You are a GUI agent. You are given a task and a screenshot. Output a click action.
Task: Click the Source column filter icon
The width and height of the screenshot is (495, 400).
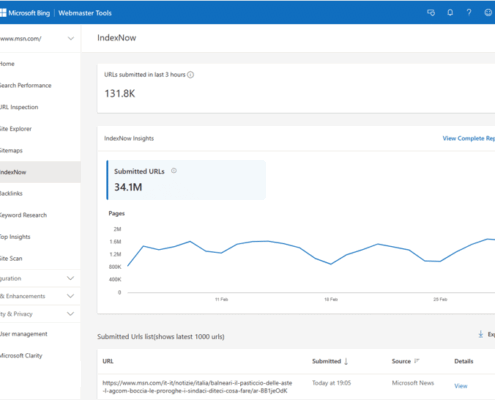tap(416, 361)
